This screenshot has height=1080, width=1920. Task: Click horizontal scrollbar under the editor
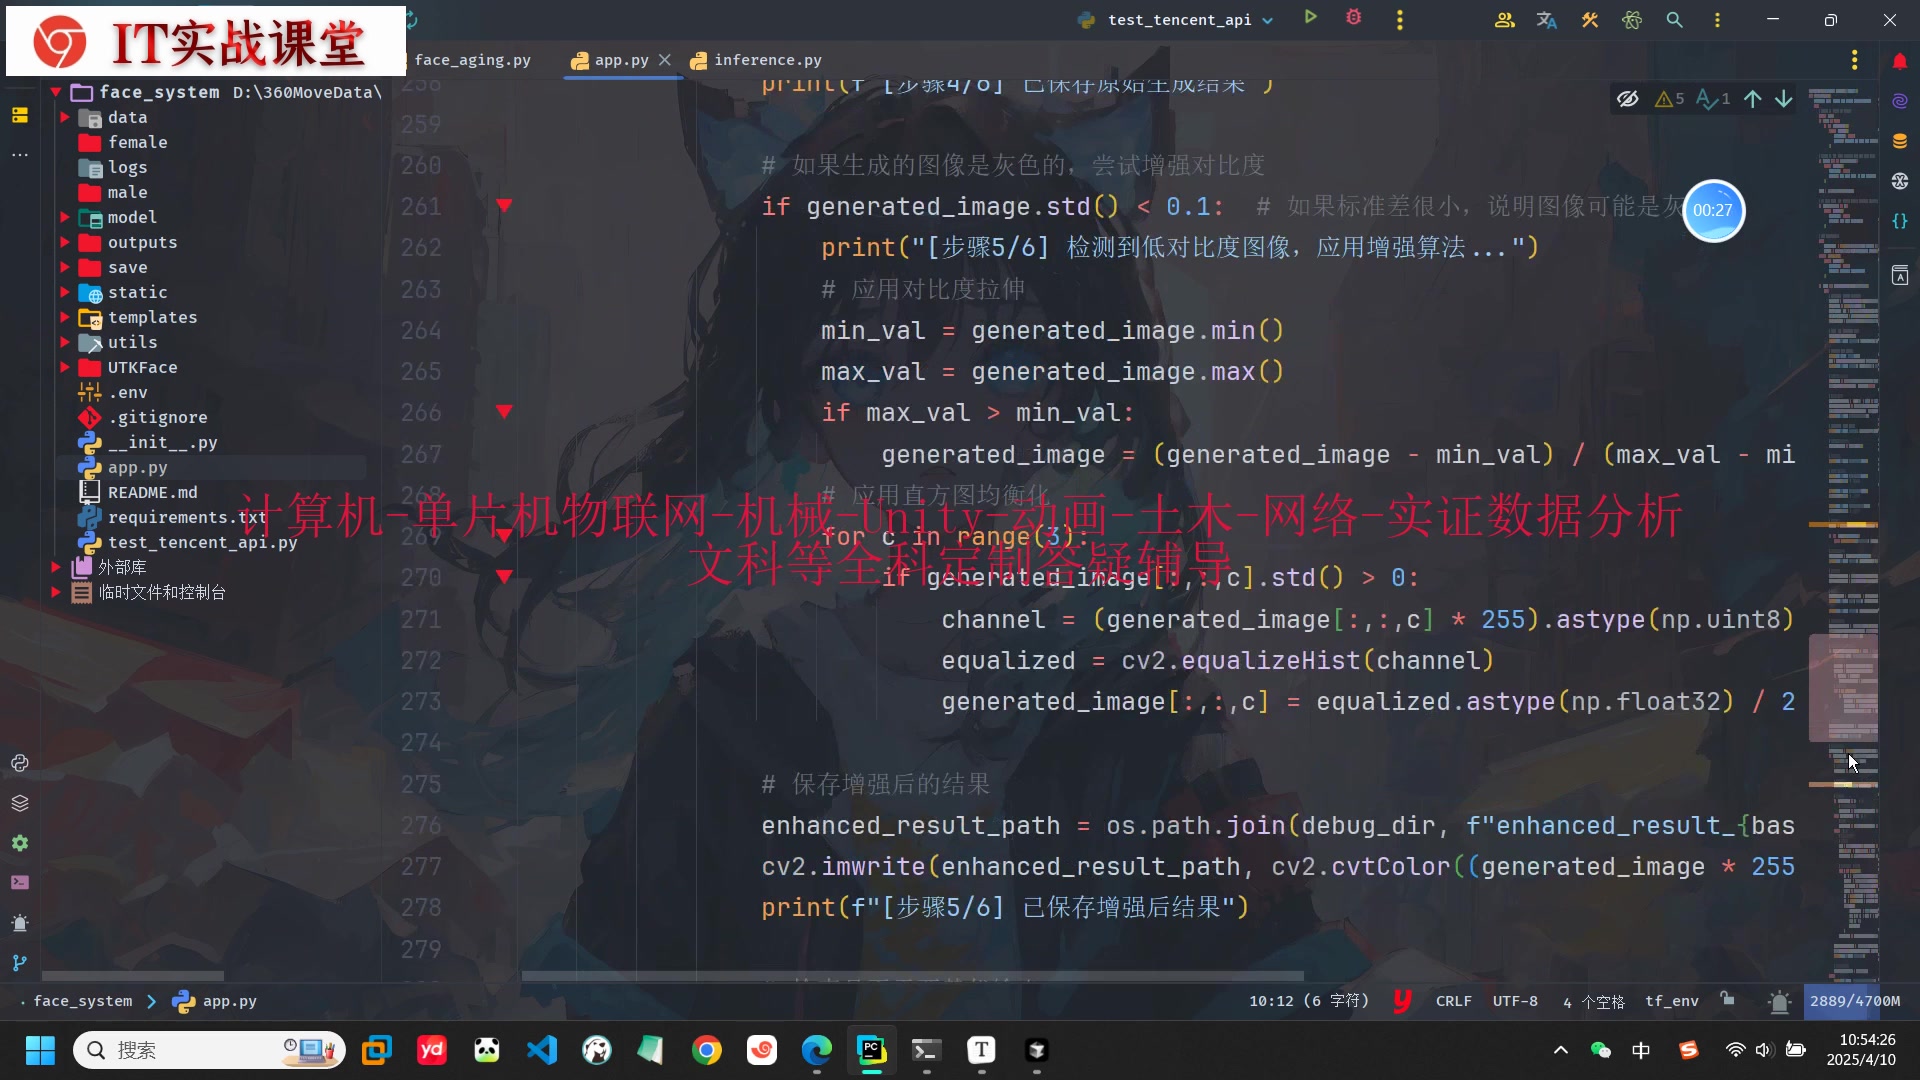[x=910, y=976]
